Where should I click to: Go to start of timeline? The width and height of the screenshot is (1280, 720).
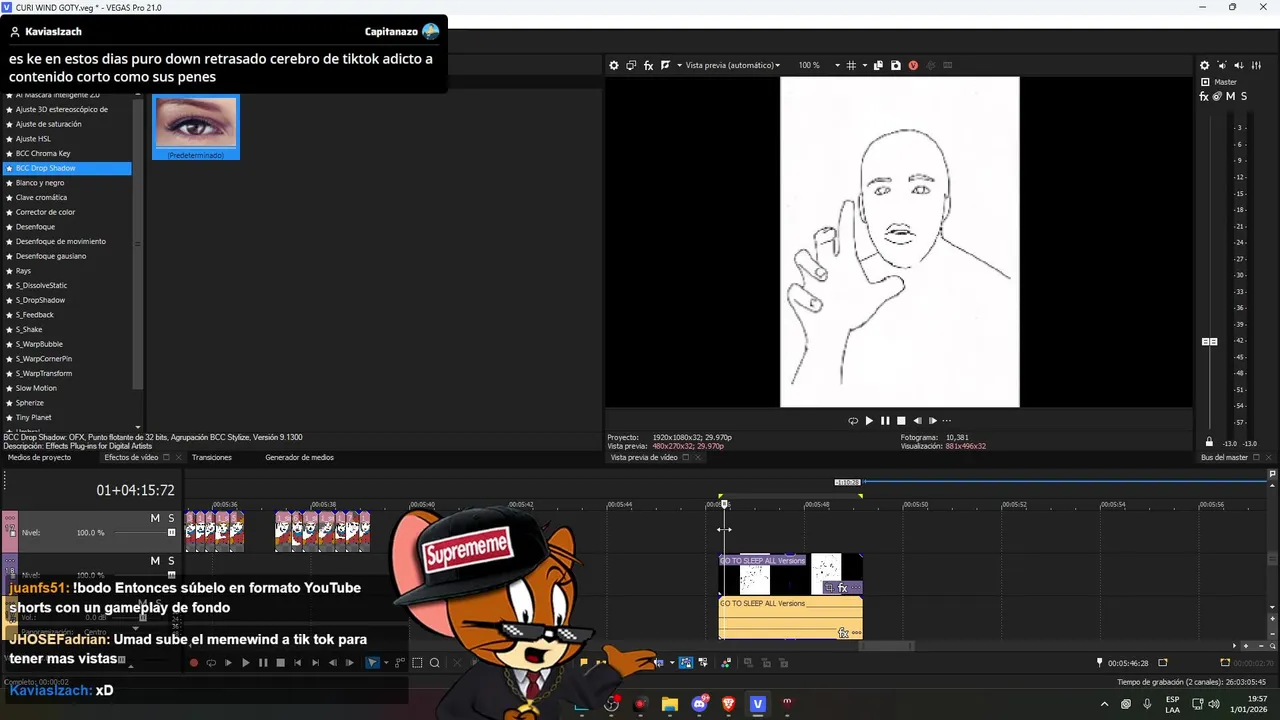(x=297, y=663)
